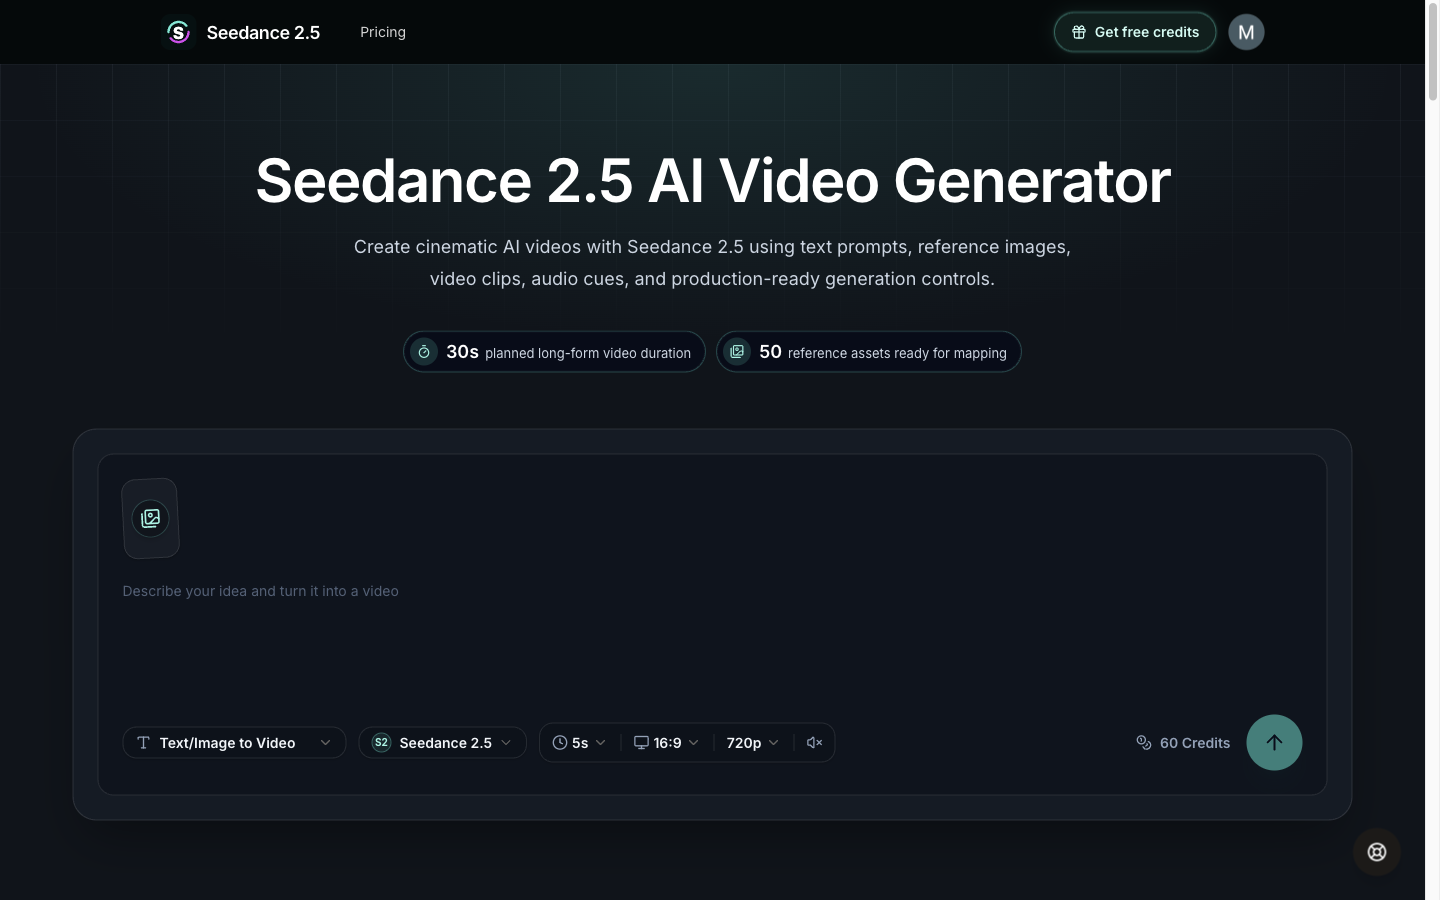Click the 60 Credits indicator

1183,743
